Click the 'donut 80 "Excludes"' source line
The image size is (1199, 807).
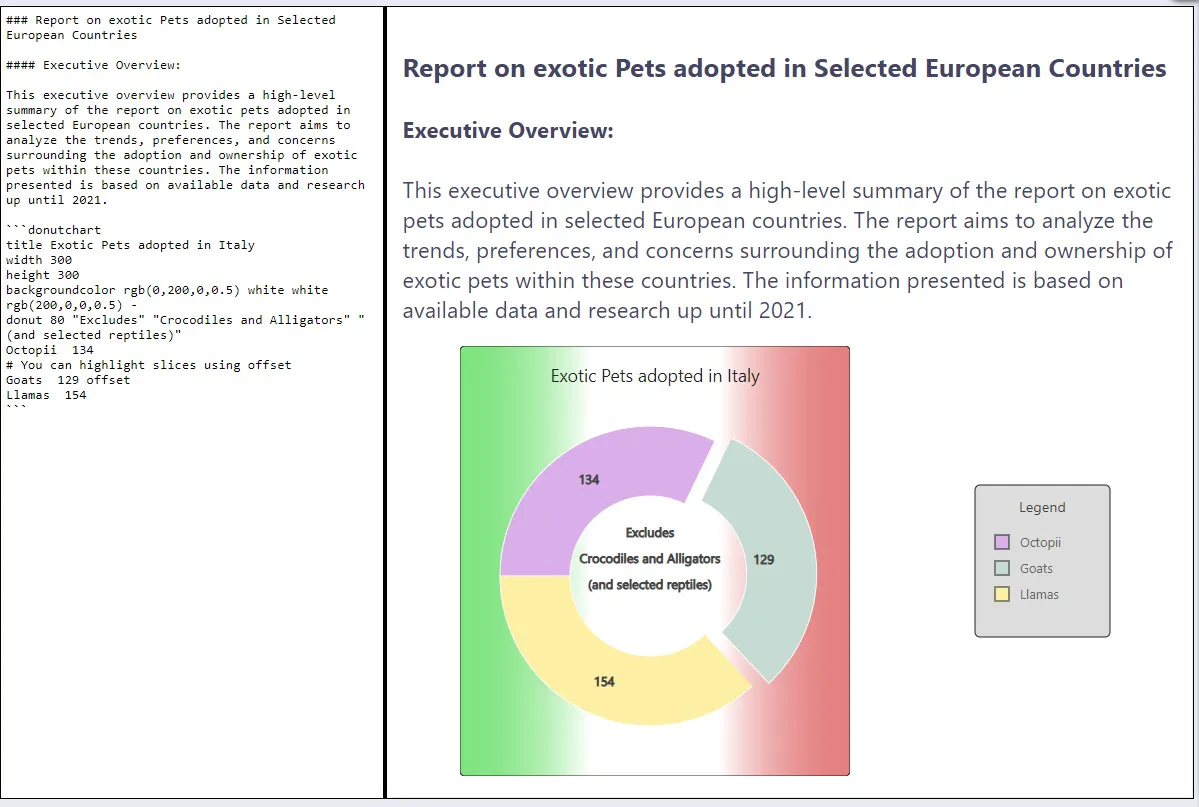coord(185,327)
